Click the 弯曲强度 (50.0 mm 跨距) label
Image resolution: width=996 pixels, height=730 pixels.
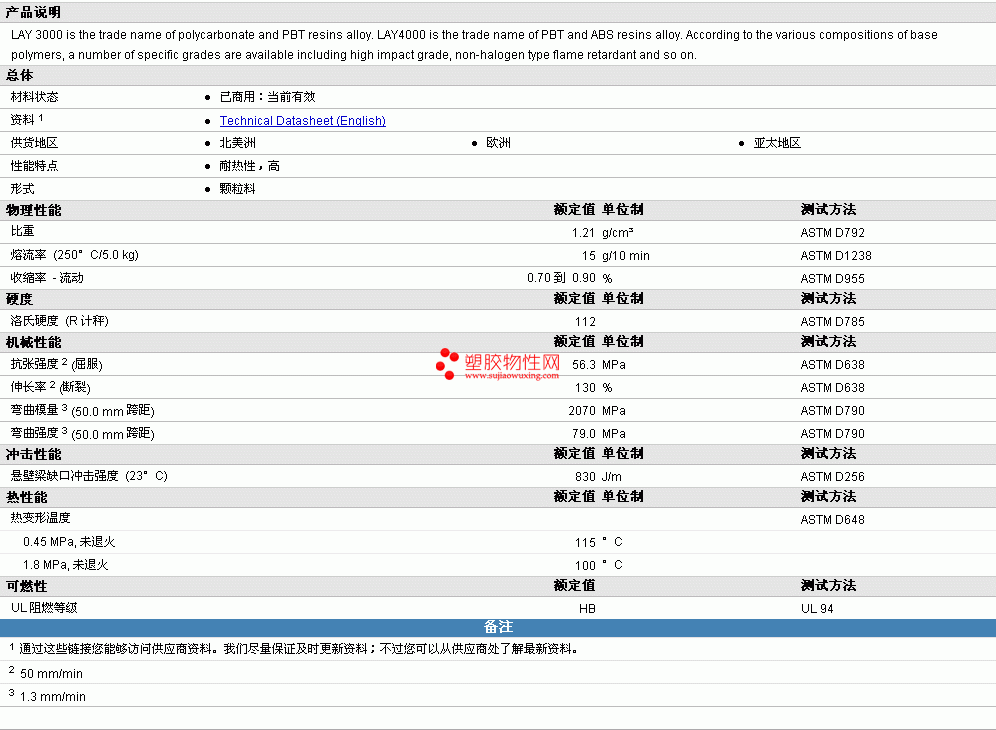click(83, 433)
